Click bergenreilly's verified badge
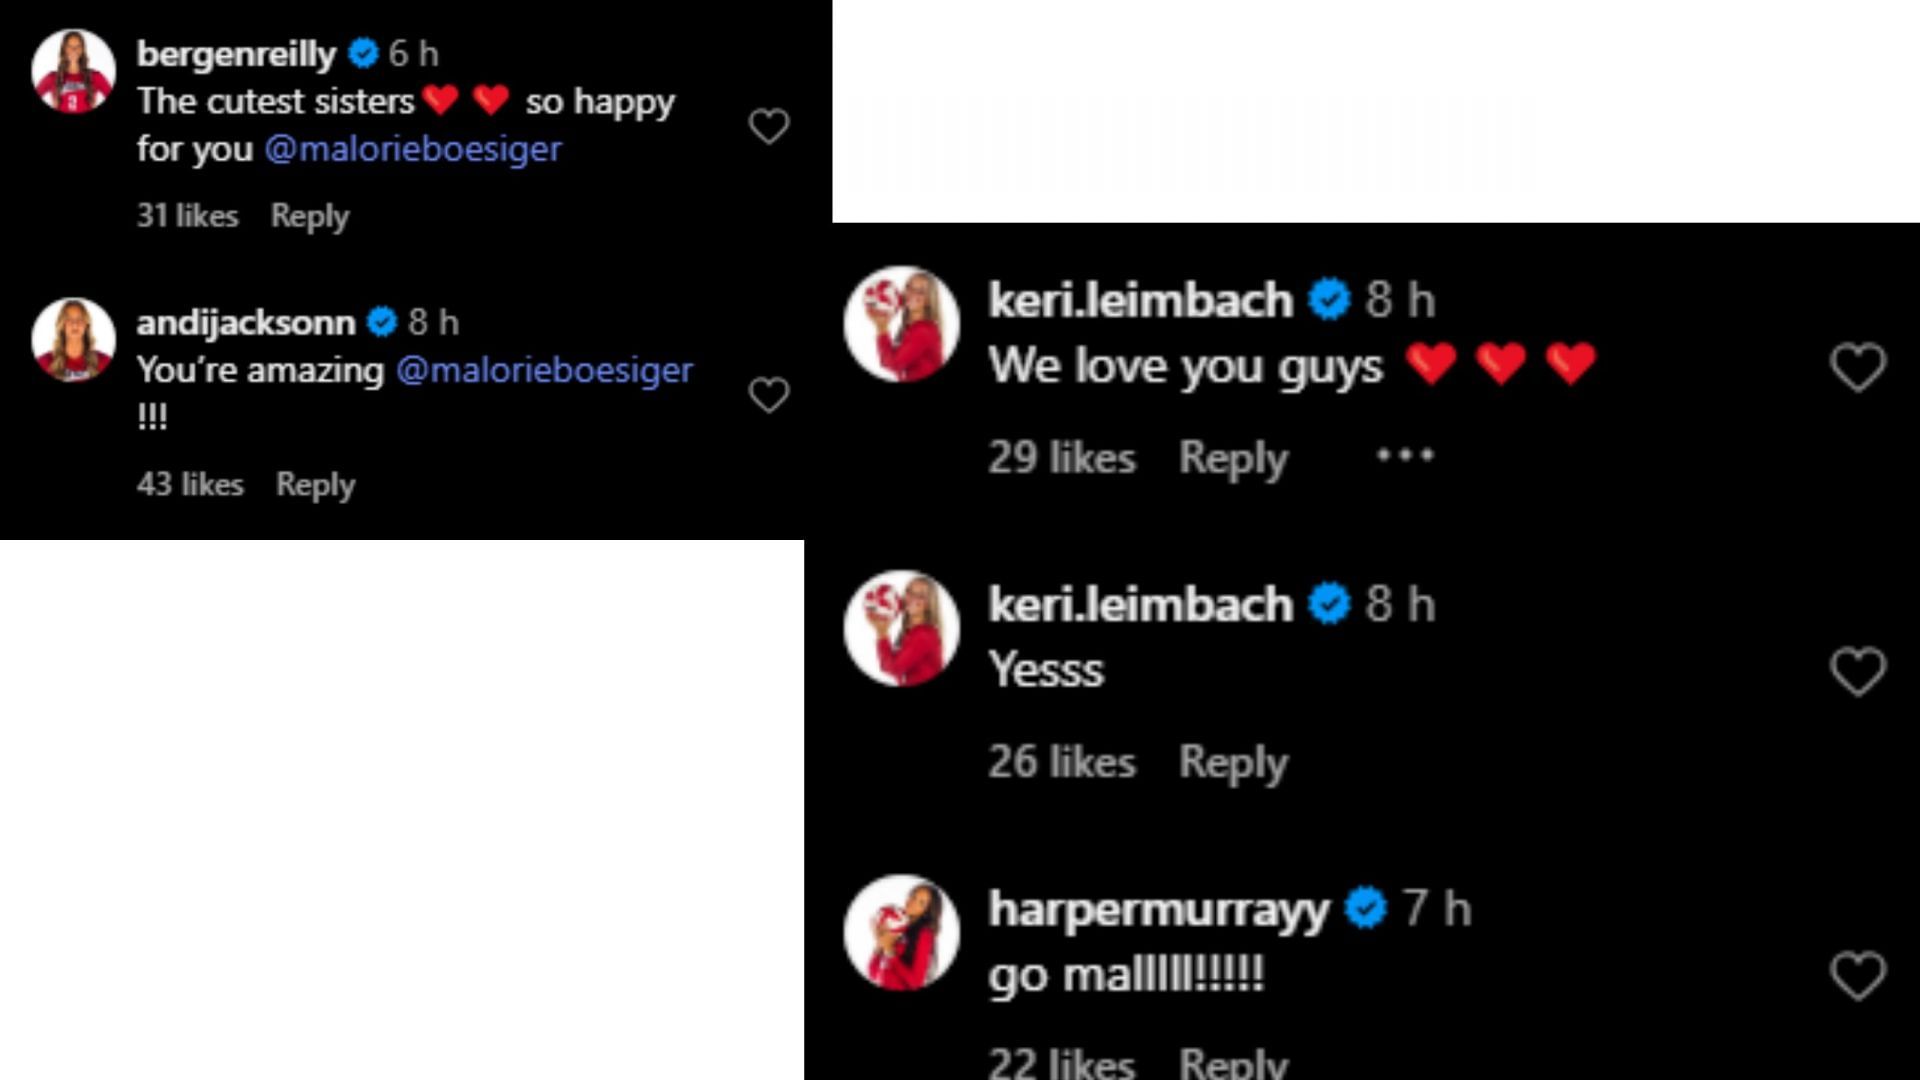 point(363,55)
